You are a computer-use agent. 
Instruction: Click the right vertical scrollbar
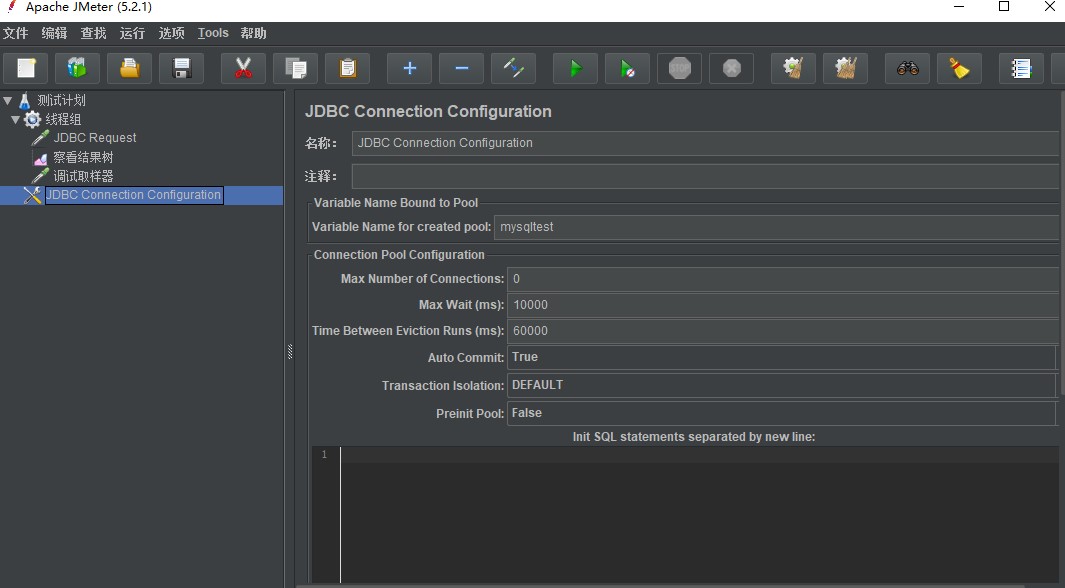coord(1062,244)
